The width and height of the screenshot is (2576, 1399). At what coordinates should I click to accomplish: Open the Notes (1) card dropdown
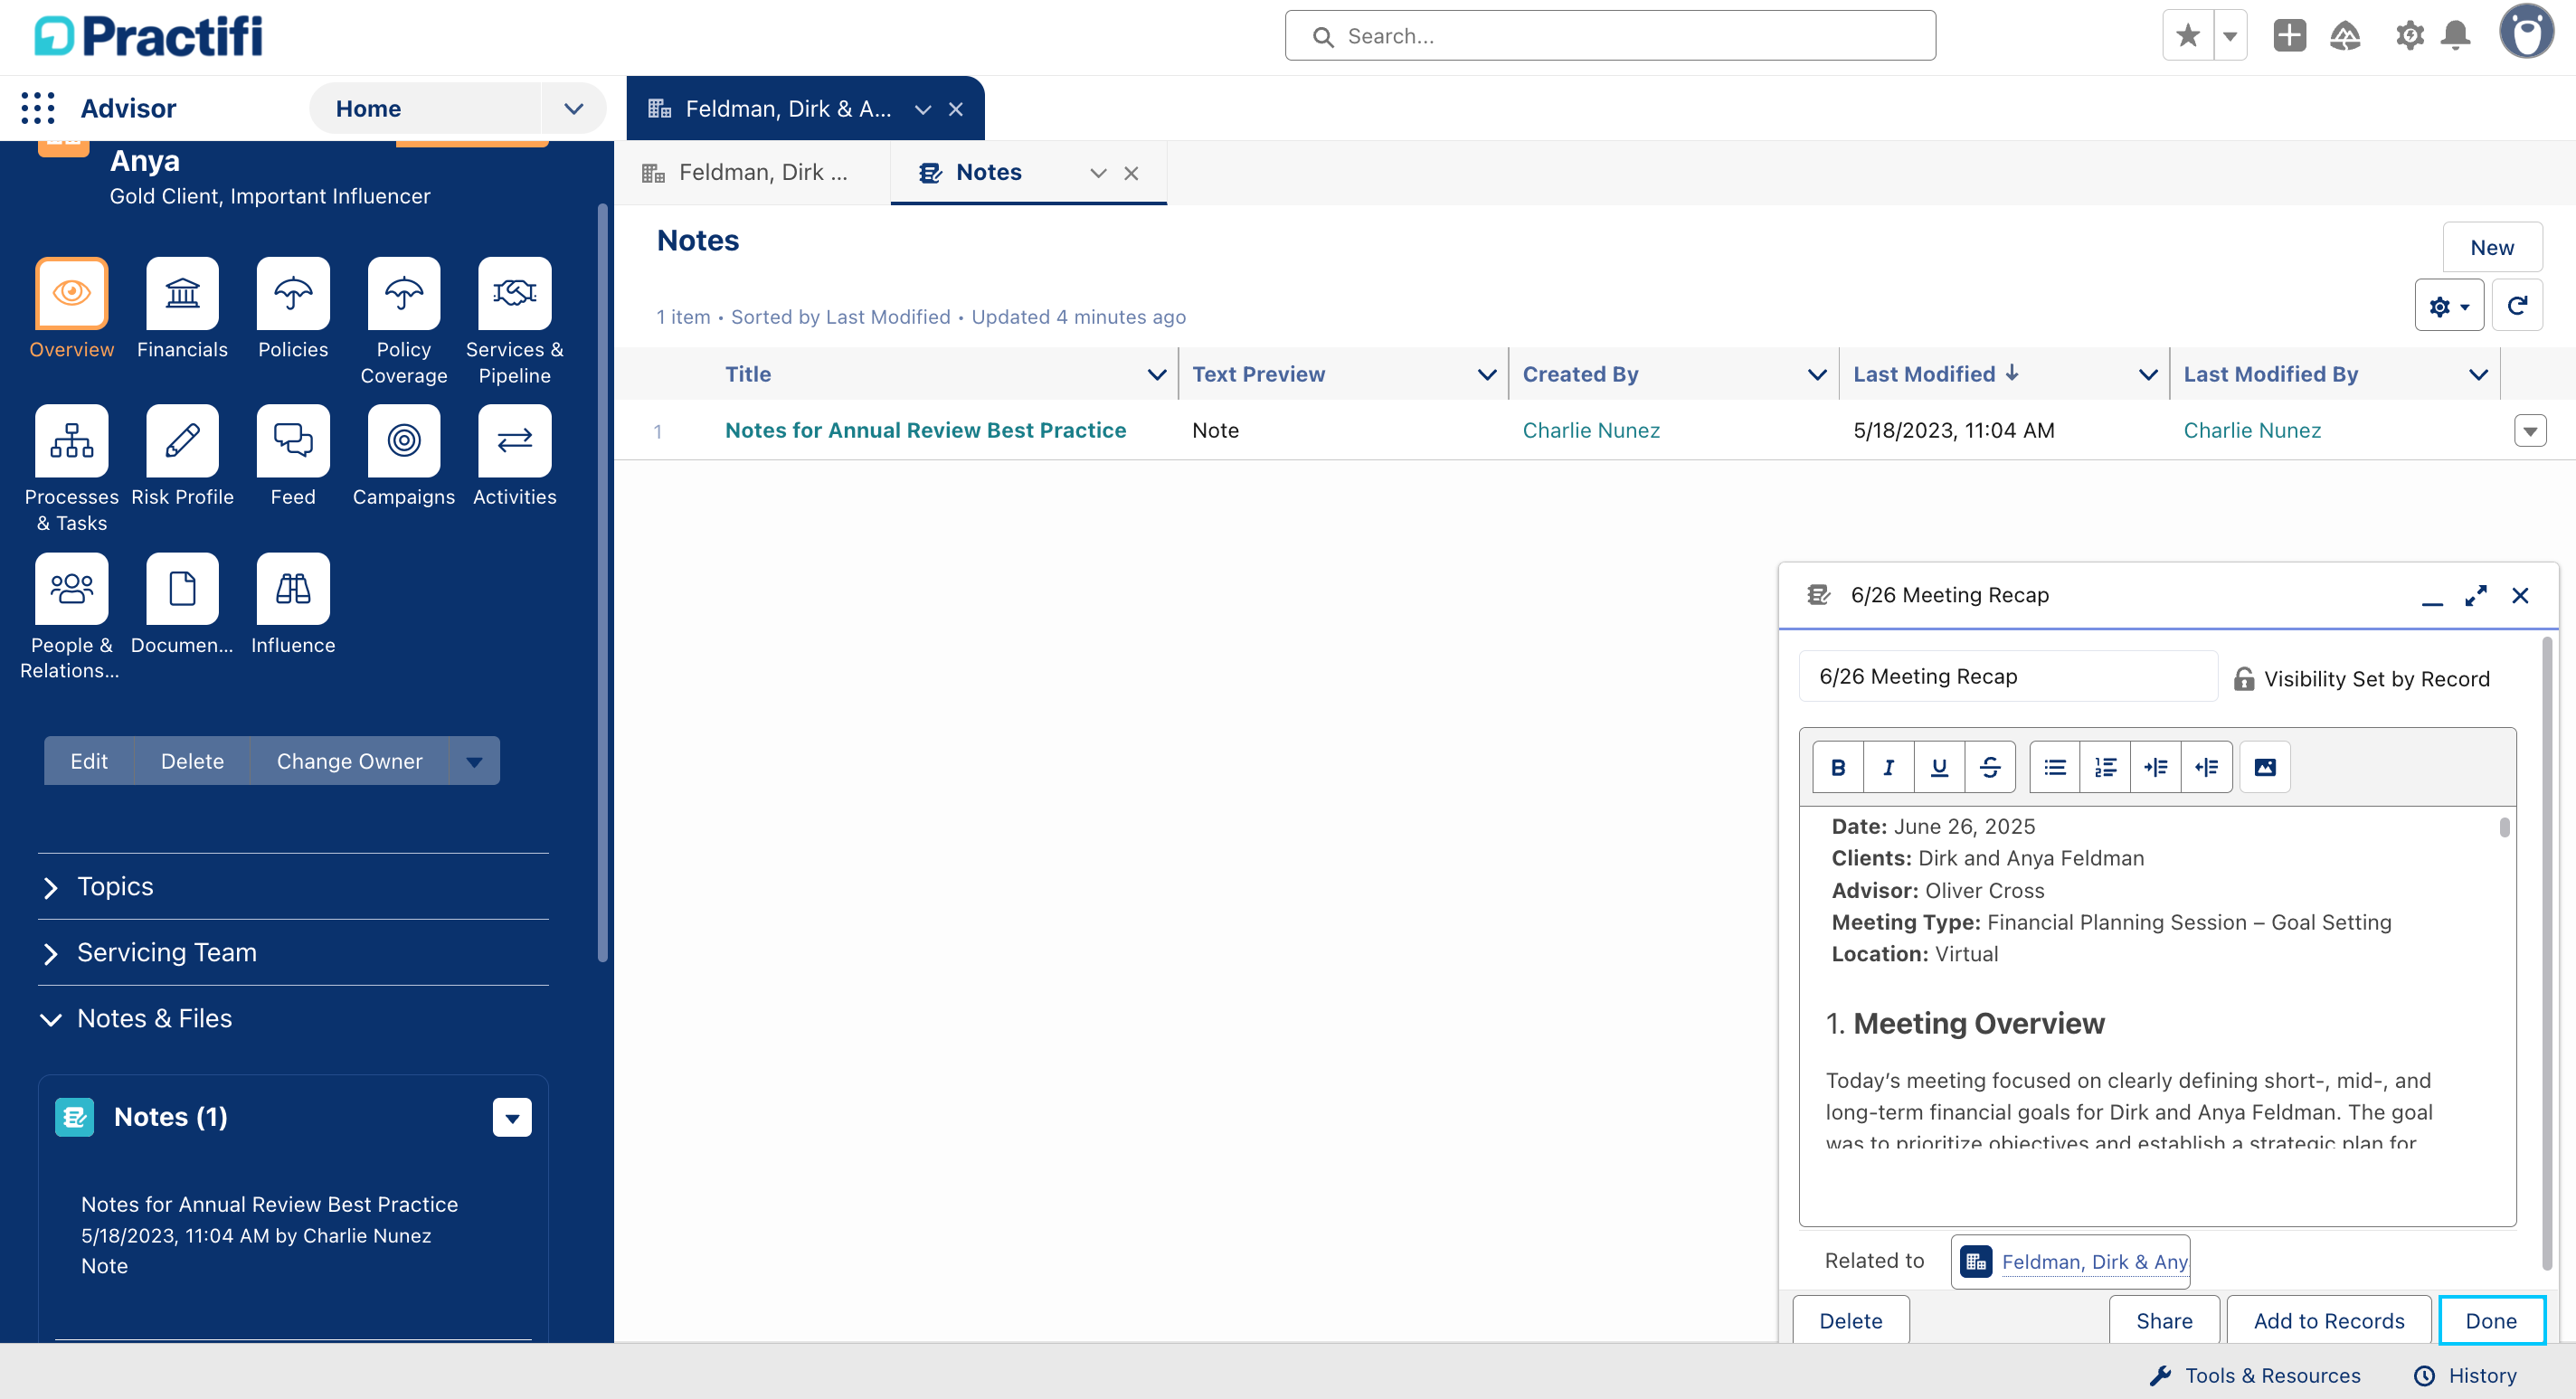[512, 1117]
